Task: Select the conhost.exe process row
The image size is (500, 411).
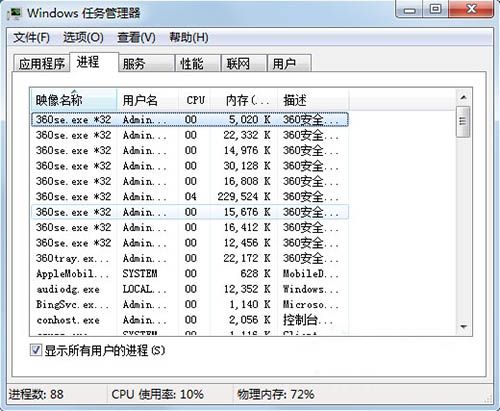Action: click(190, 320)
